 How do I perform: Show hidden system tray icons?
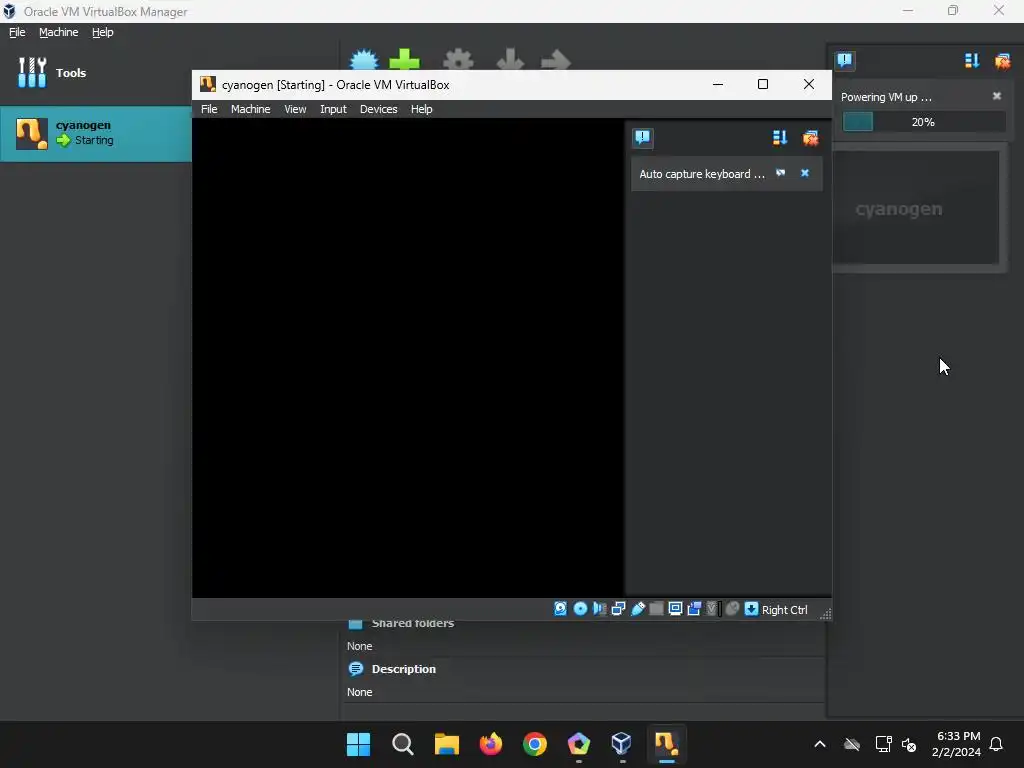820,744
